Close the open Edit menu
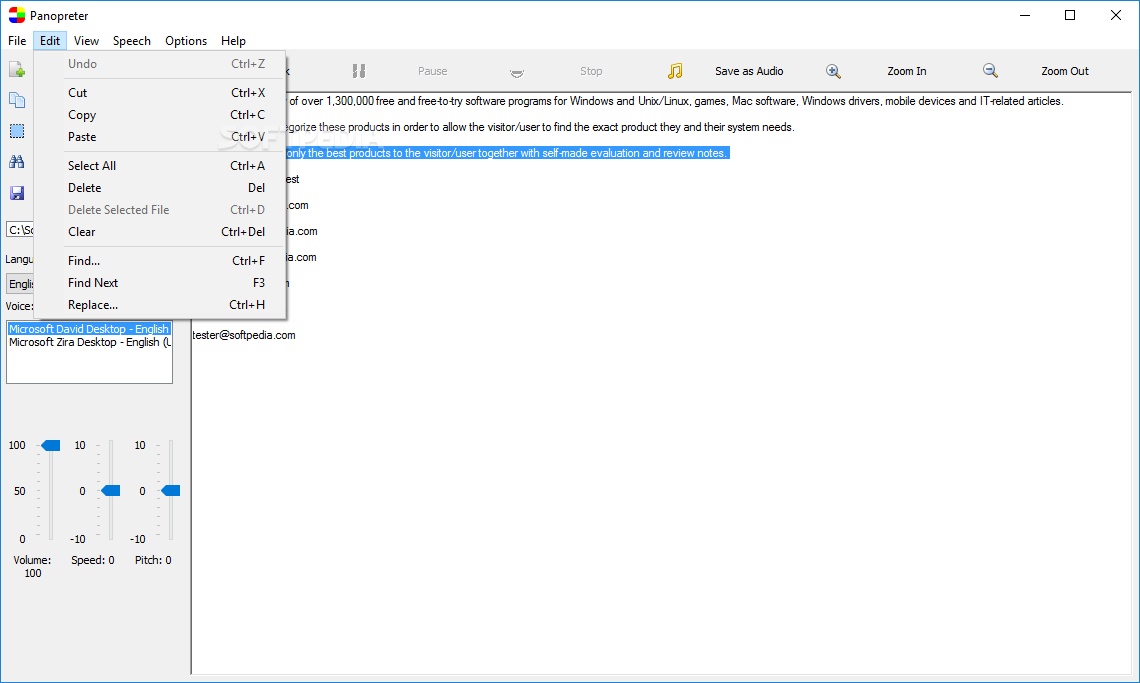Viewport: 1140px width, 683px height. [49, 41]
